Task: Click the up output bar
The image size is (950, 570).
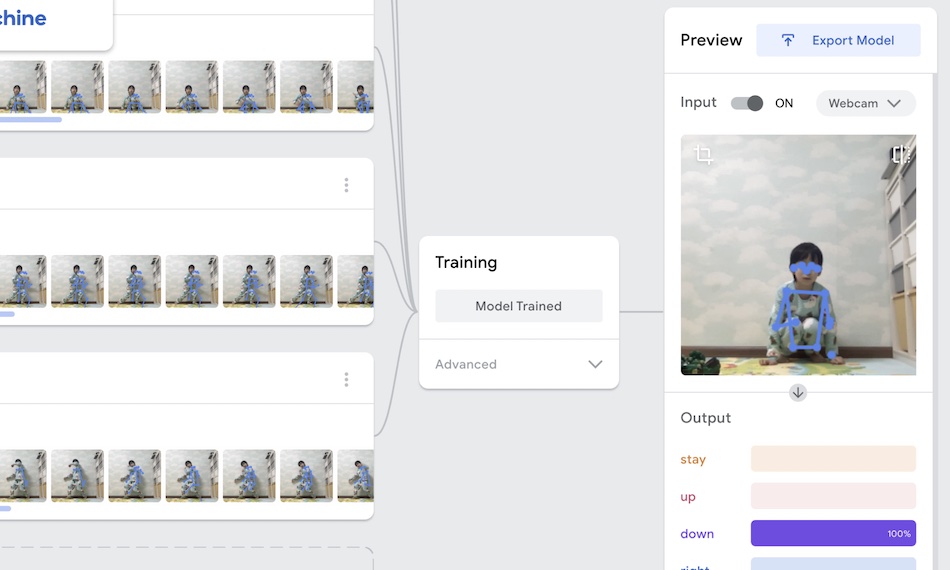Action: (x=833, y=496)
